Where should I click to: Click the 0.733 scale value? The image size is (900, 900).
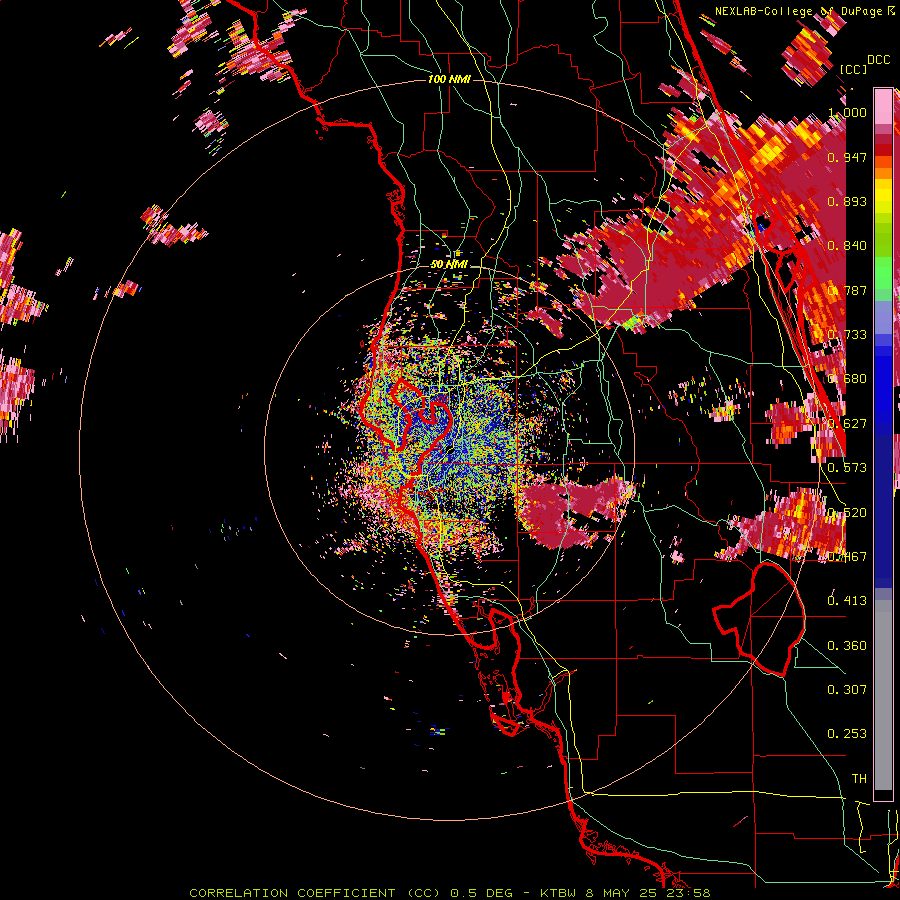(x=847, y=334)
